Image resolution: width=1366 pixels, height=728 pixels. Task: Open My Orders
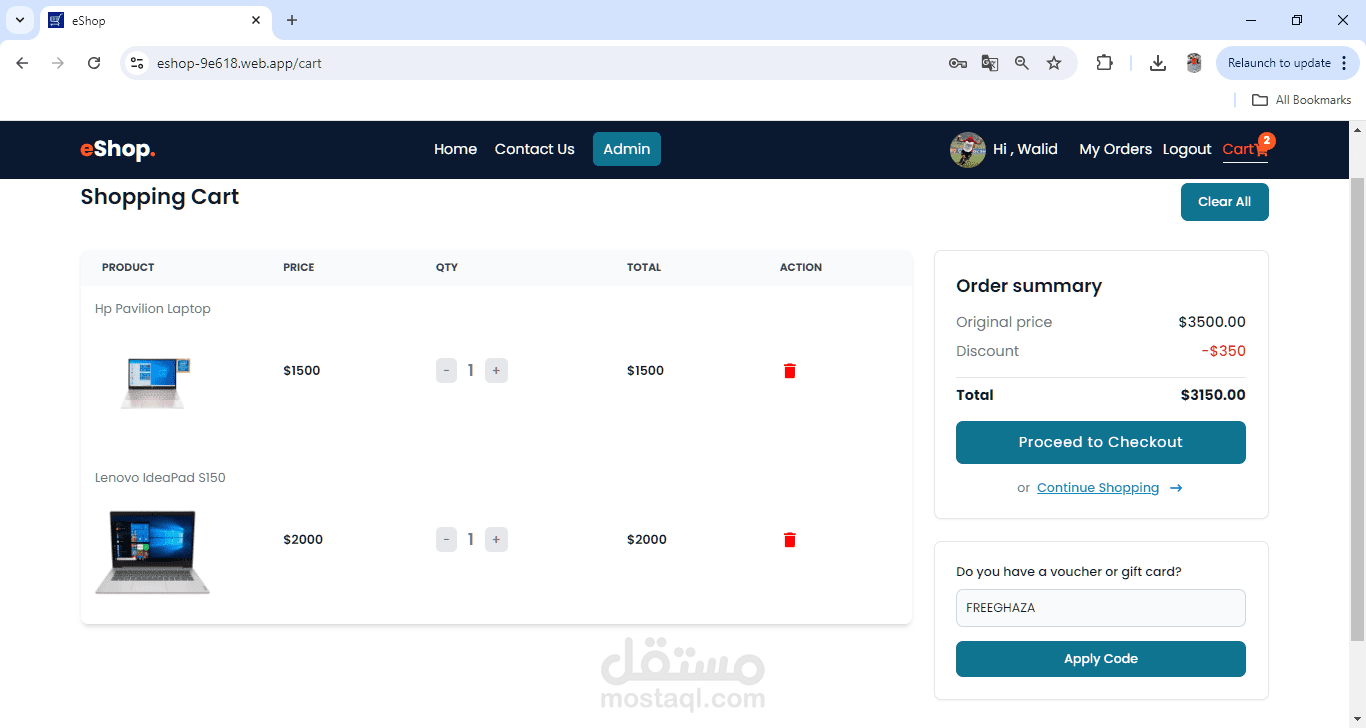(x=1115, y=149)
